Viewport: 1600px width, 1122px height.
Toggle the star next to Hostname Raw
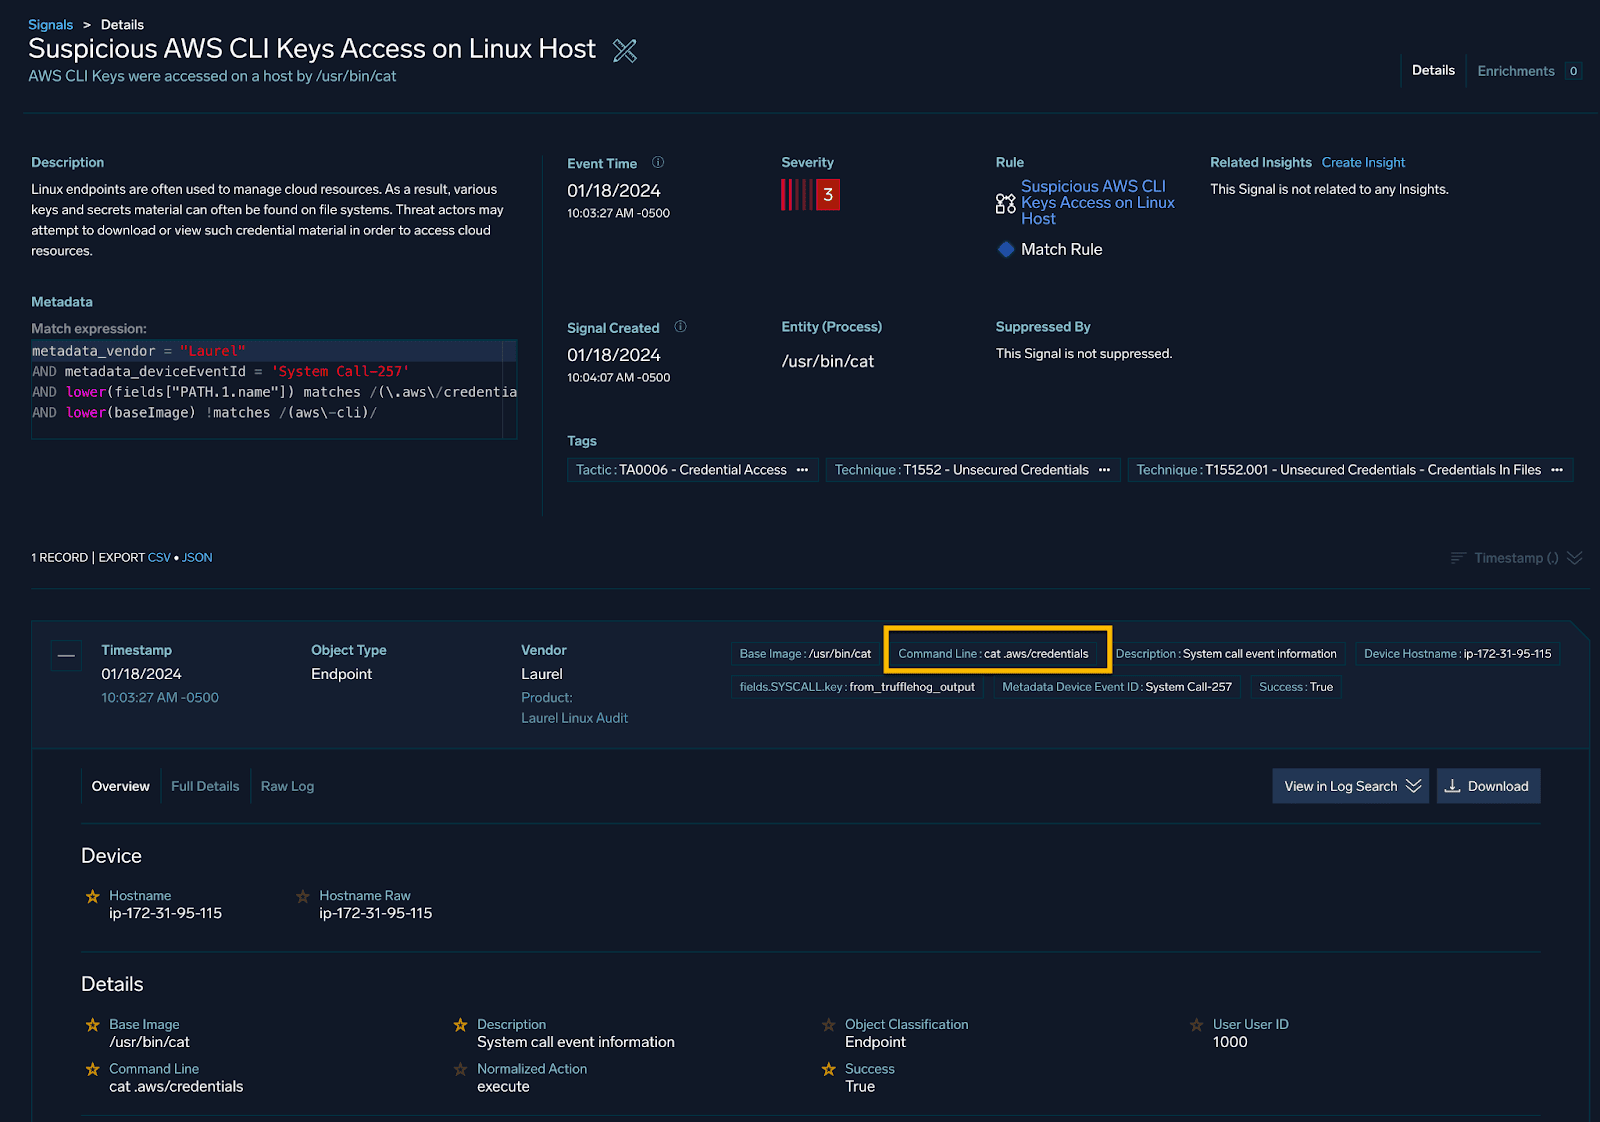point(303,897)
